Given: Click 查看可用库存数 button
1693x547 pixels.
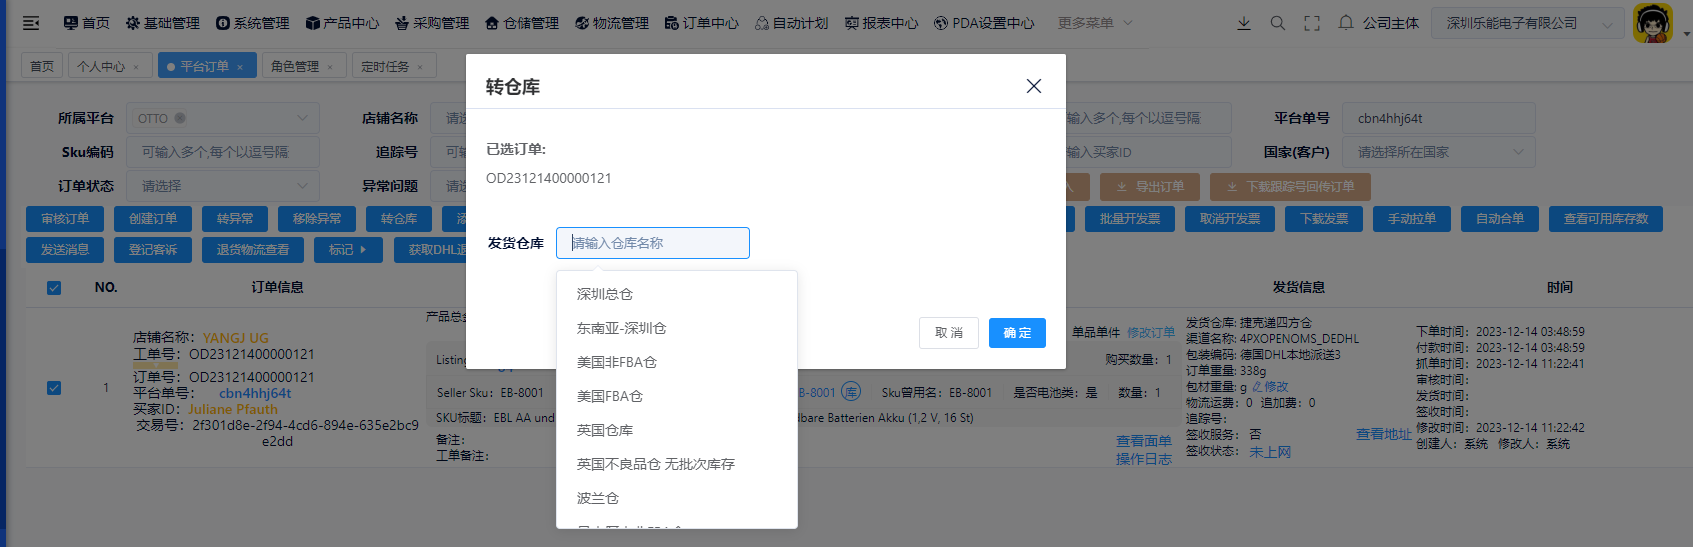Looking at the screenshot, I should tap(1606, 219).
